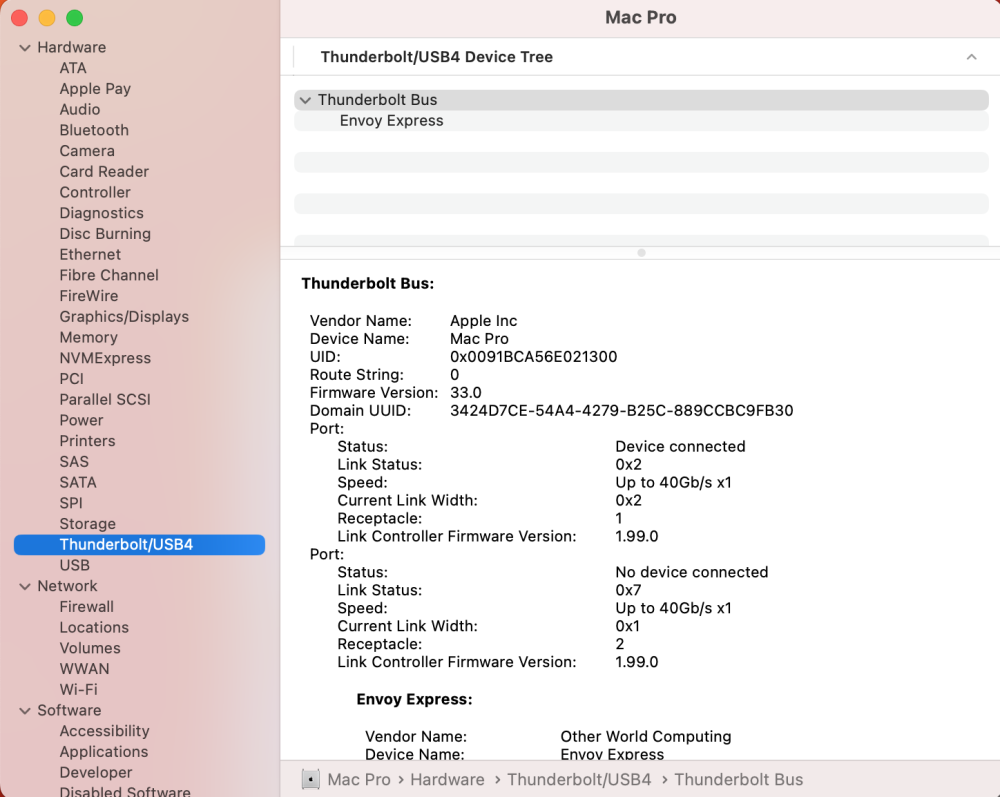
Task: Click Hardware in the path bar
Action: 447,780
